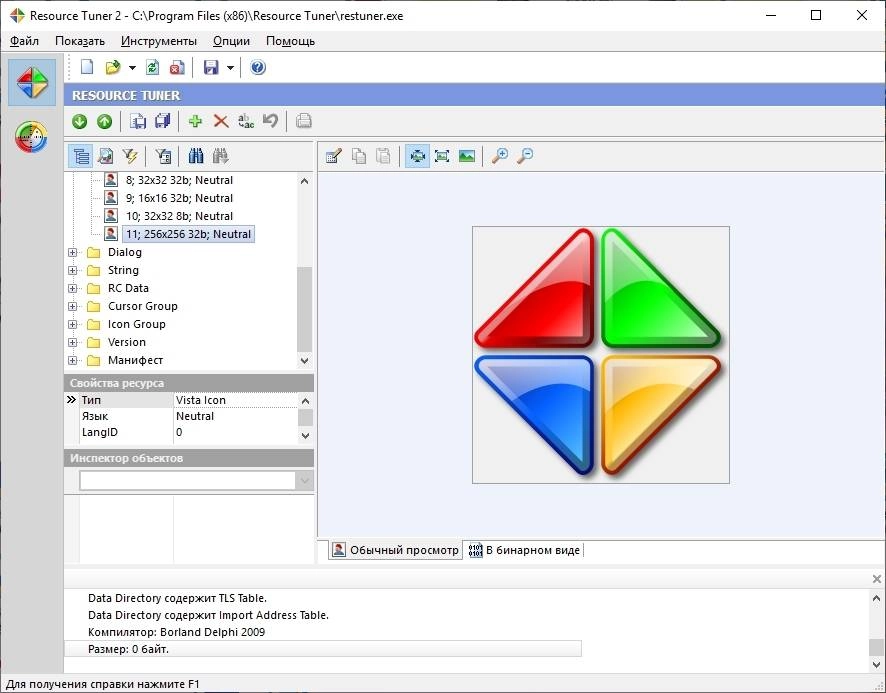The height and width of the screenshot is (693, 886).
Task: Click the Reload file icon with green arrows
Action: point(153,67)
